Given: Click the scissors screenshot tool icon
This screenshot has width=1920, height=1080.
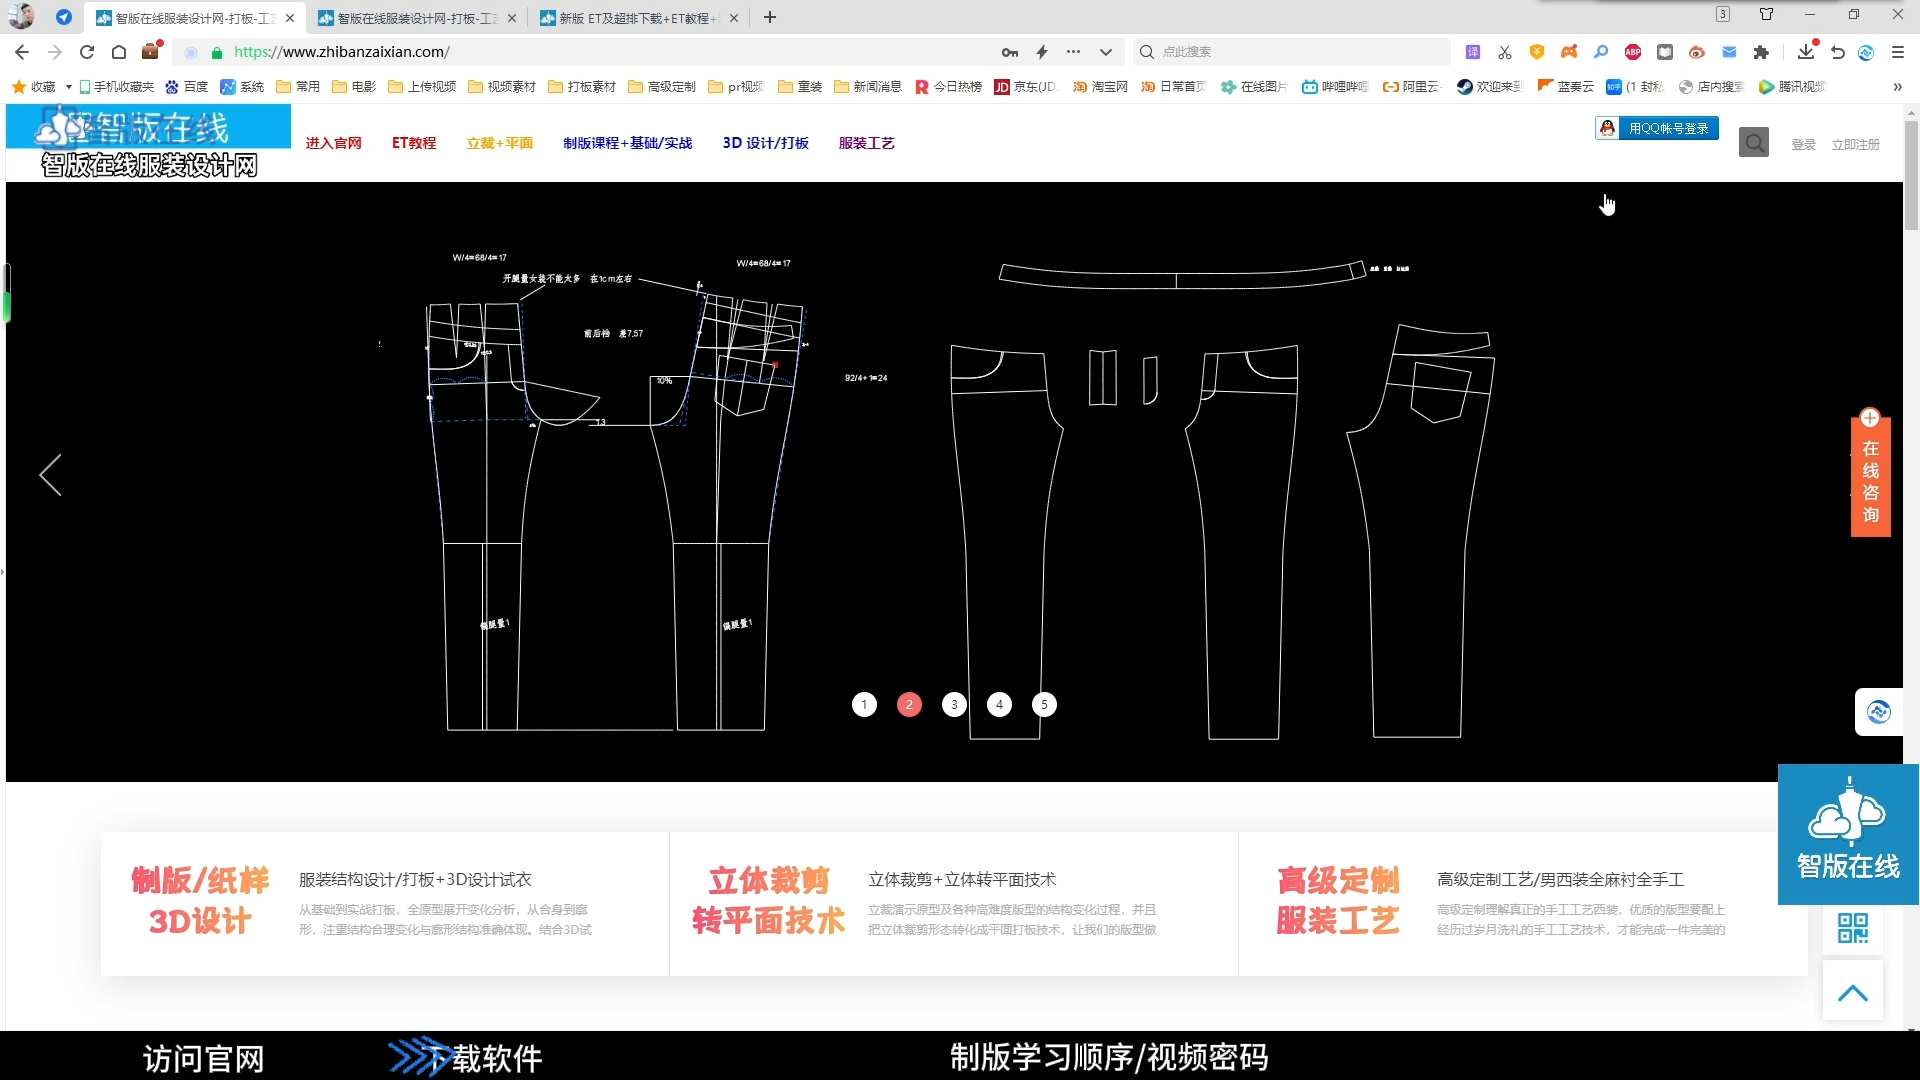Looking at the screenshot, I should (1505, 52).
